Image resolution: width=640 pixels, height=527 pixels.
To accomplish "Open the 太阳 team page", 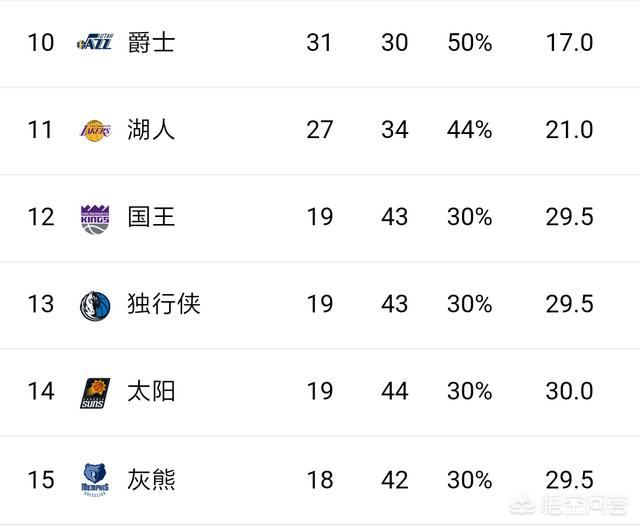I will coord(151,391).
